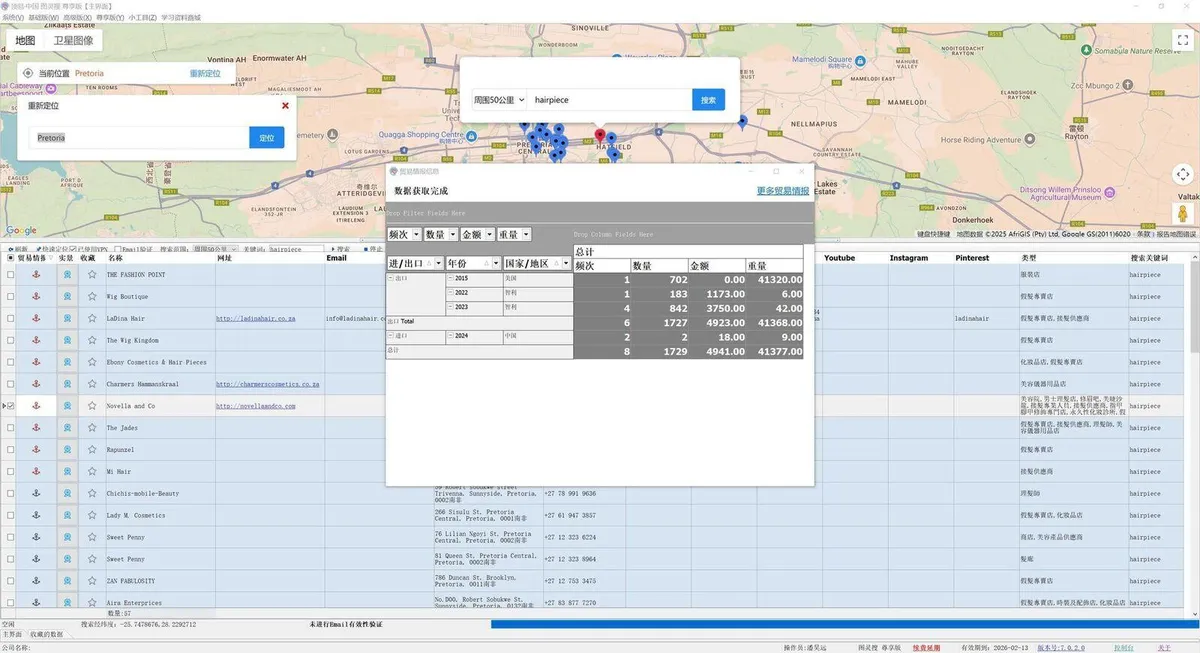The width and height of the screenshot is (1200, 653).
Task: Open the 金额 field dropdown
Action: (x=489, y=234)
